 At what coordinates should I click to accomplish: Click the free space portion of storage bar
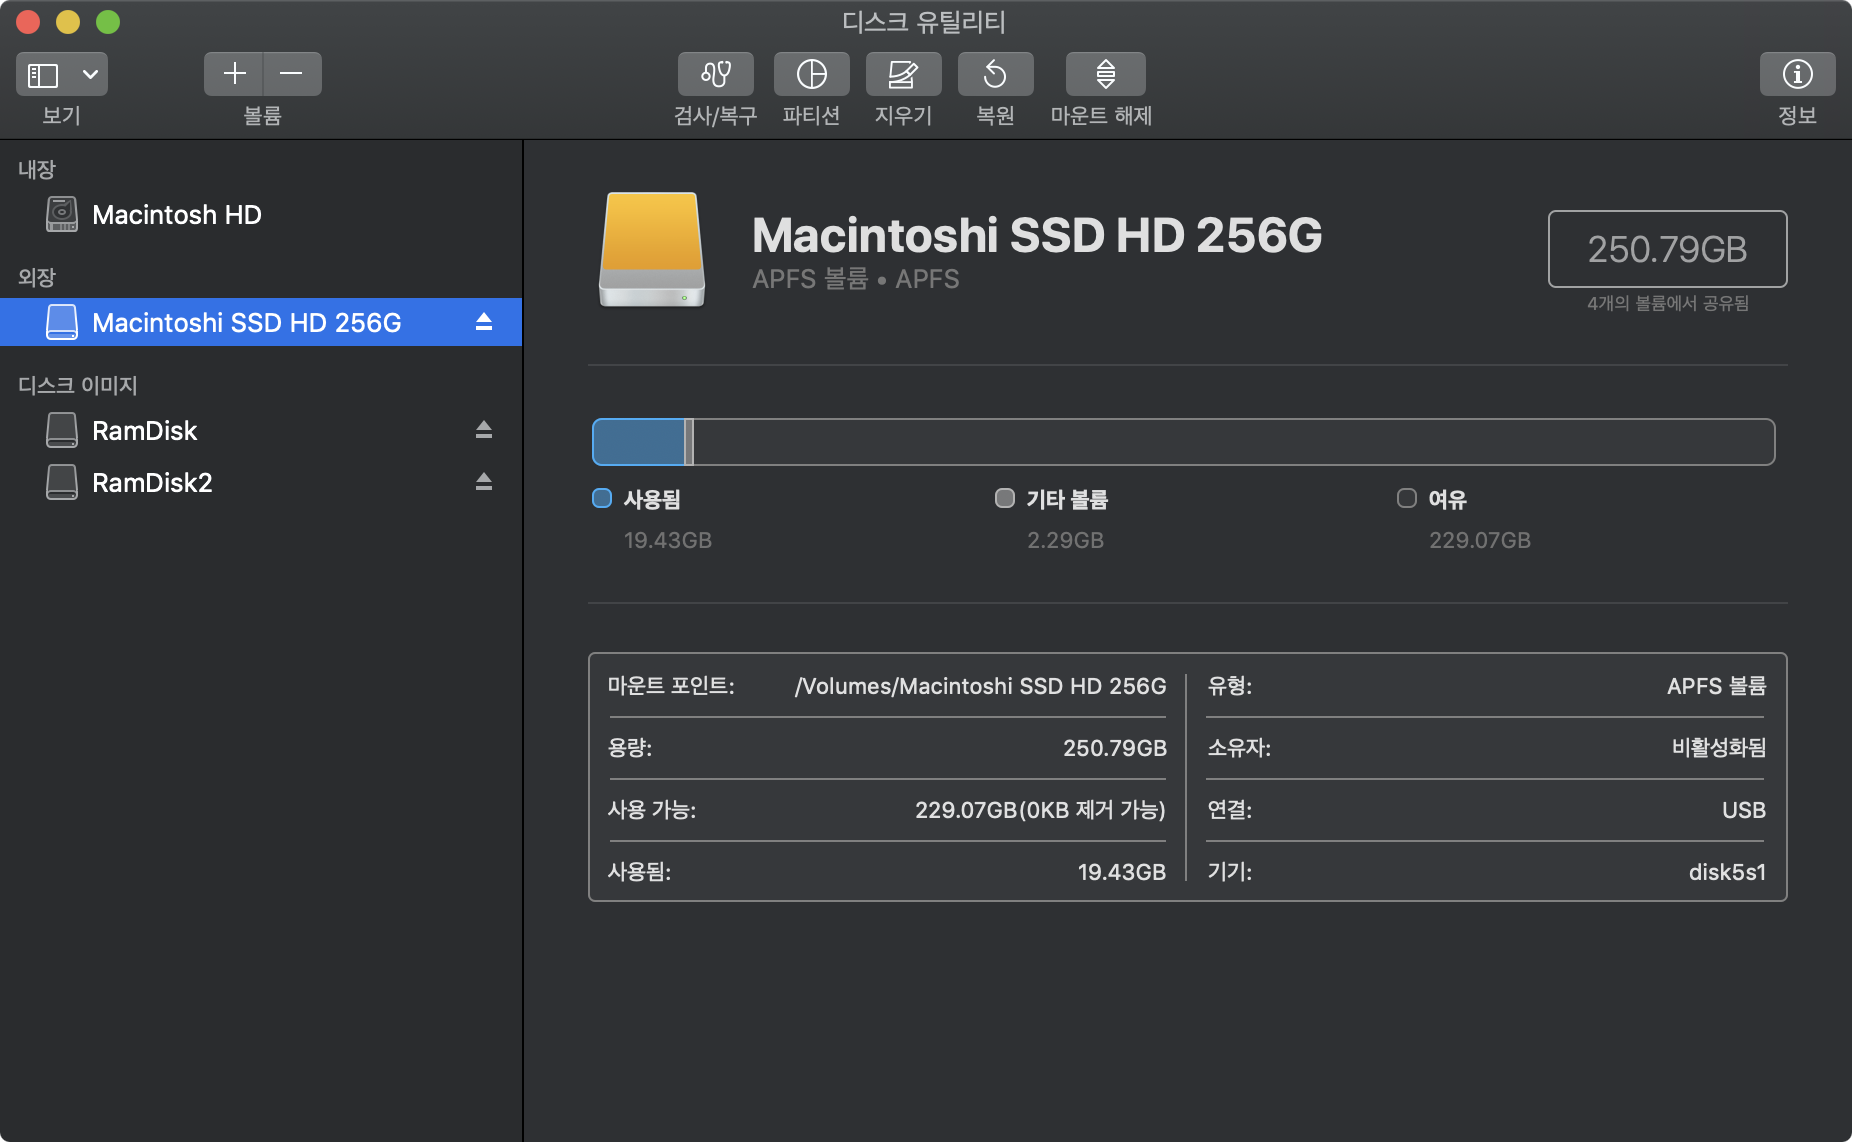tap(1233, 442)
